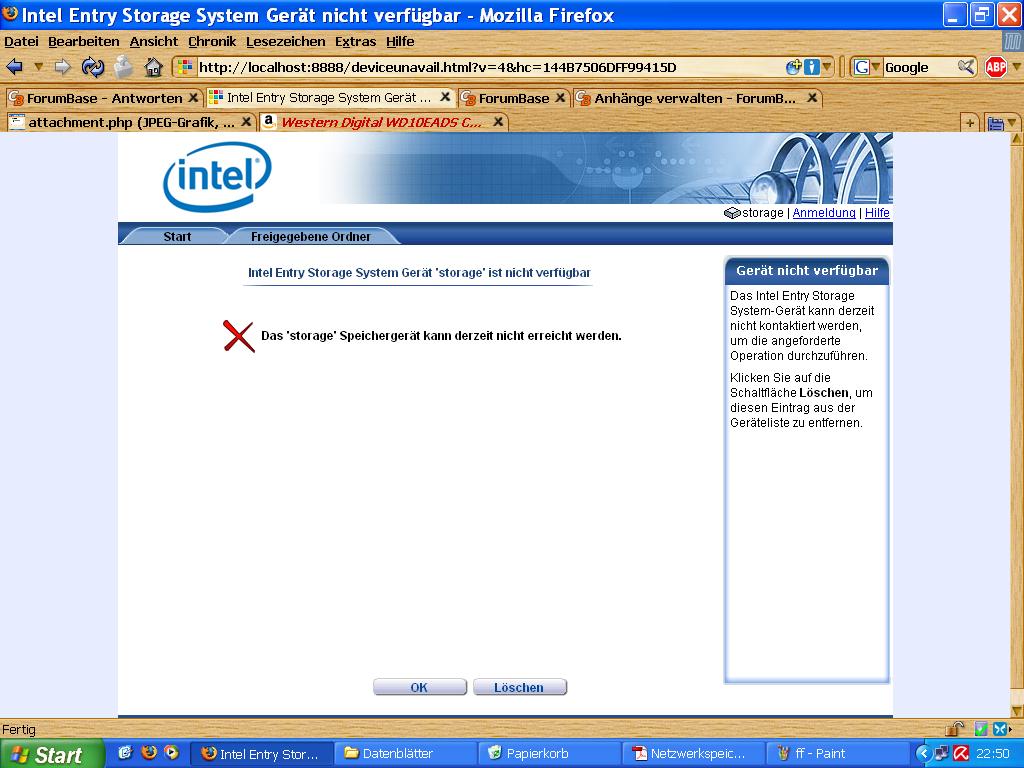Open the Extras menu

point(355,41)
